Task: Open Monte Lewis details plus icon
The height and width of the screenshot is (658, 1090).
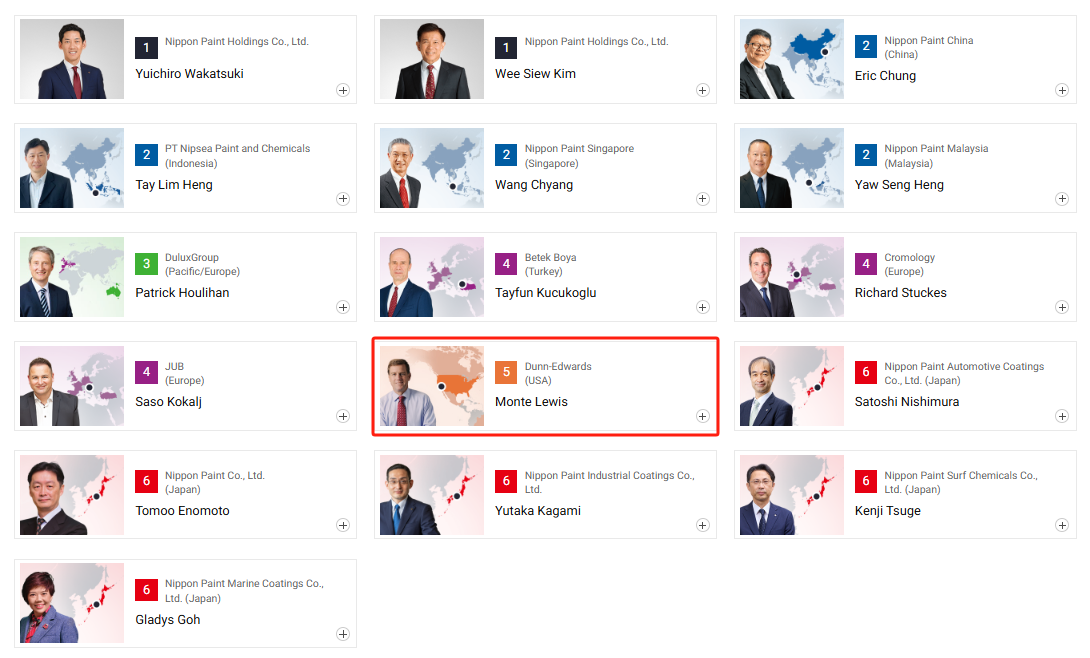Action: pos(703,416)
